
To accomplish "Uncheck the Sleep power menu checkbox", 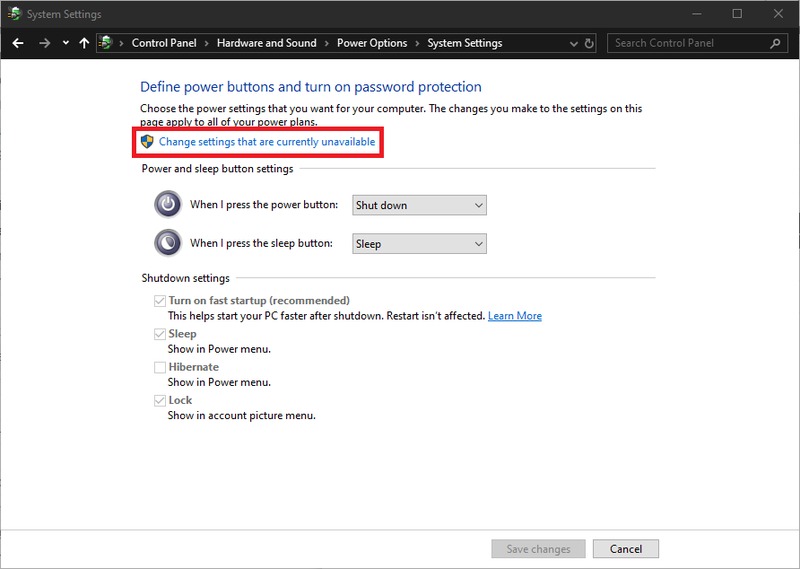I will click(160, 334).
